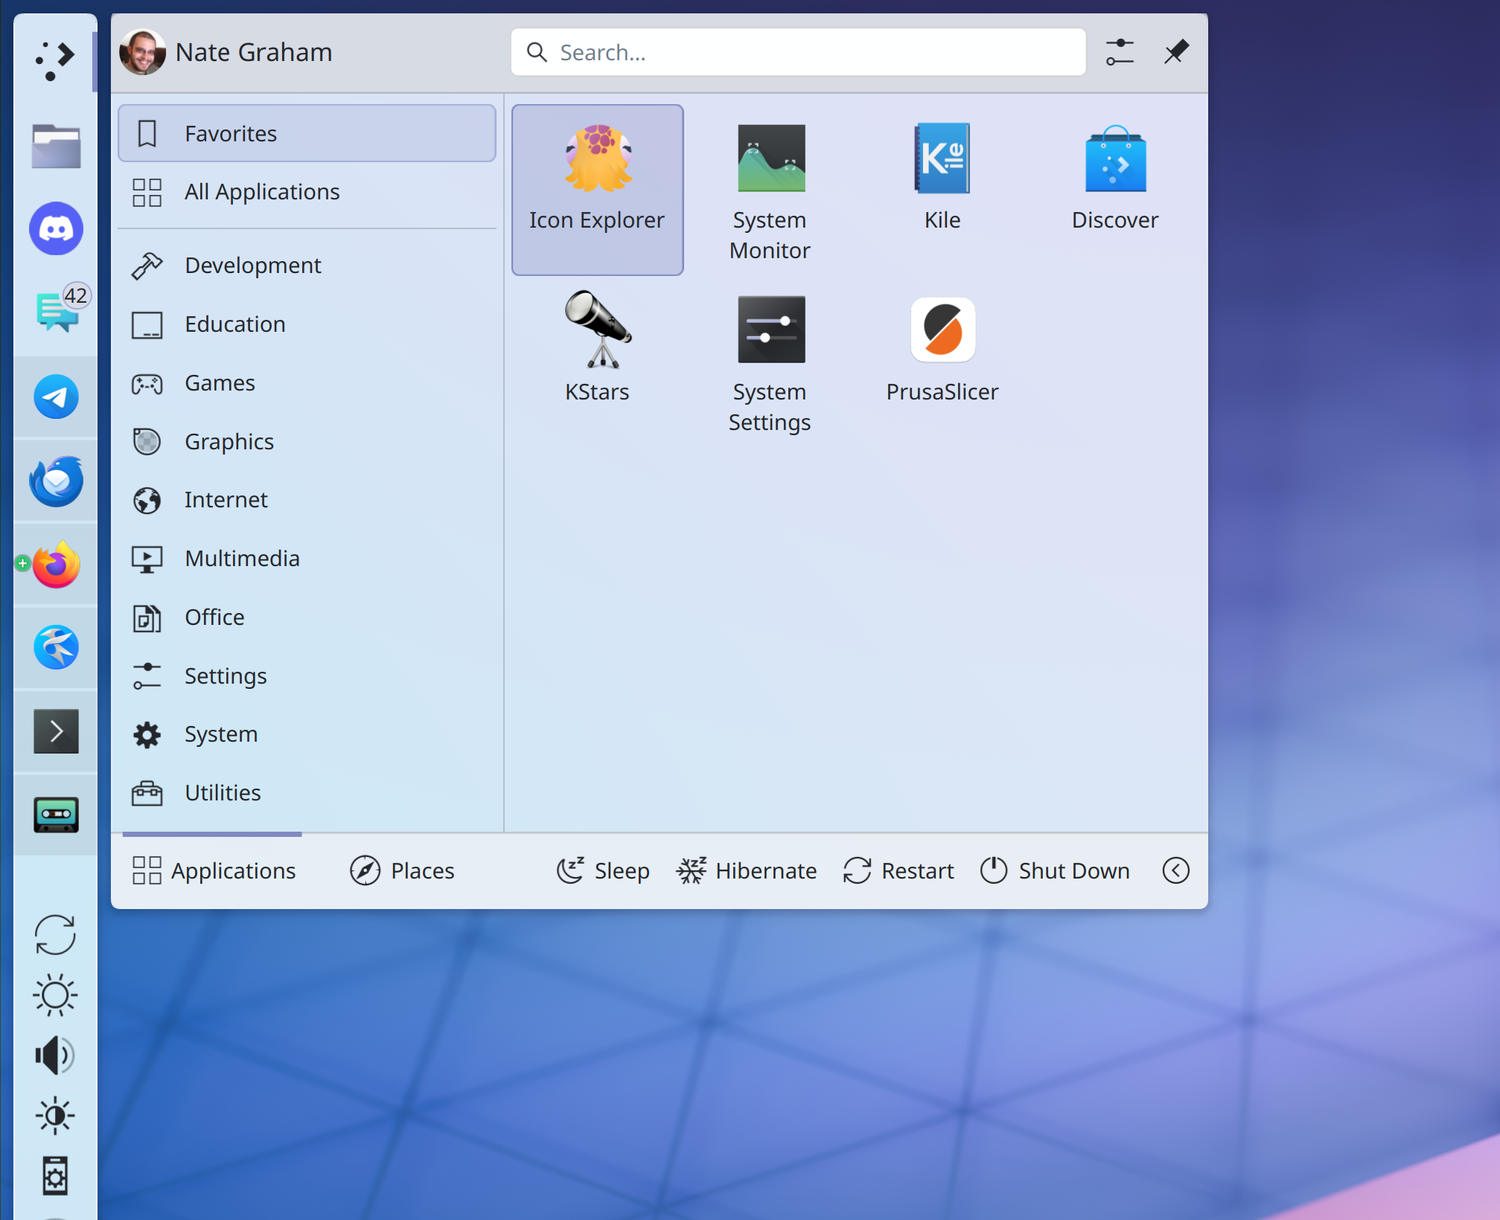Switch to the Places tab
The height and width of the screenshot is (1220, 1500).
coord(402,871)
